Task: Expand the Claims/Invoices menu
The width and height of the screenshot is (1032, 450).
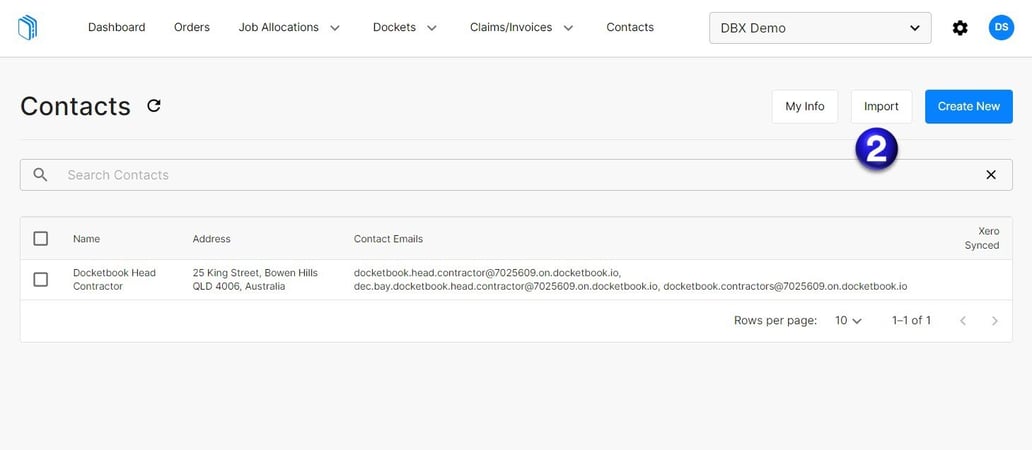Action: [521, 28]
